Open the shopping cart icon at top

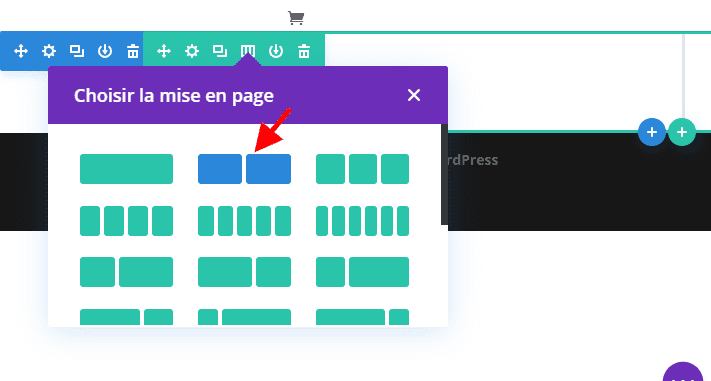(296, 18)
